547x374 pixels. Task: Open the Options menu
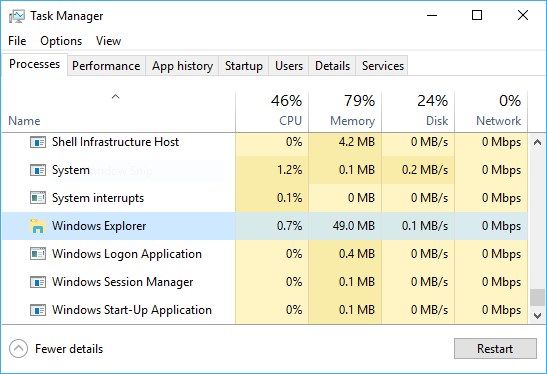[61, 41]
